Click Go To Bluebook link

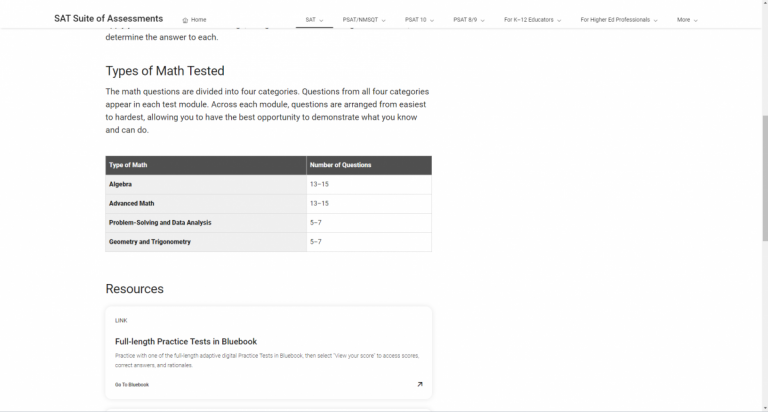(x=132, y=385)
